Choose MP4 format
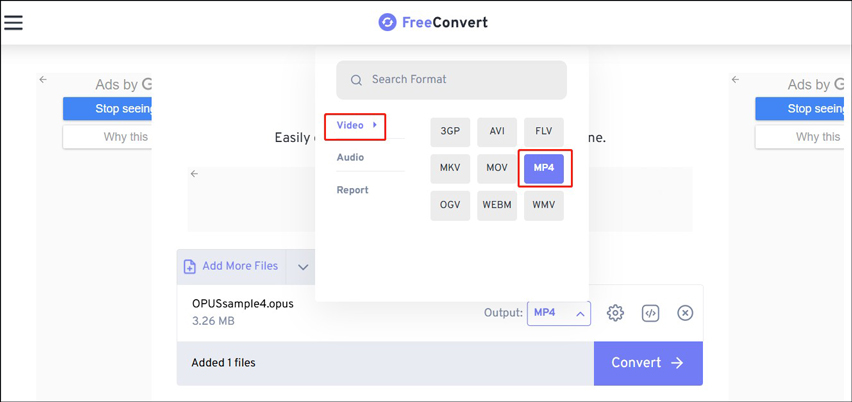The image size is (852, 402). pyautogui.click(x=543, y=168)
